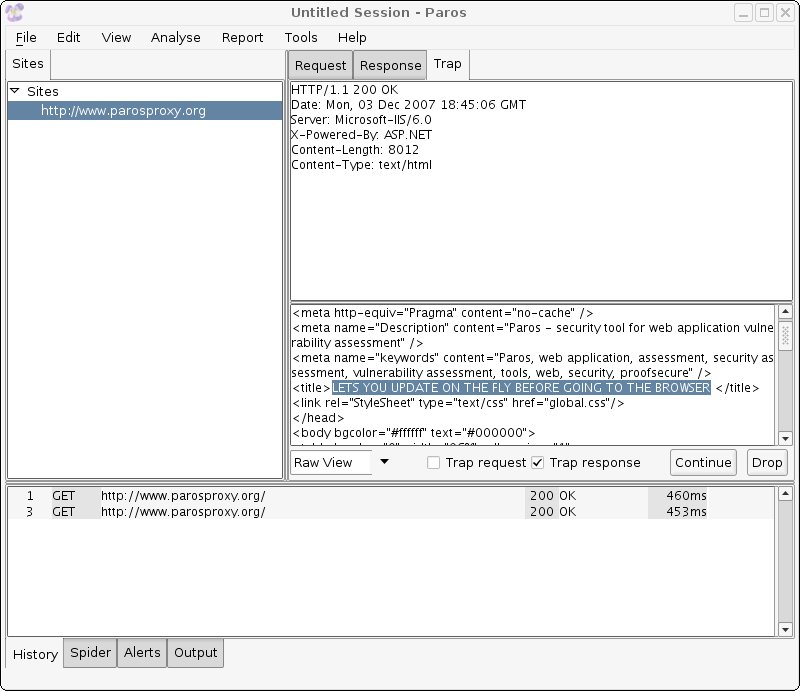Open the Tools menu
The image size is (800, 691).
click(301, 38)
